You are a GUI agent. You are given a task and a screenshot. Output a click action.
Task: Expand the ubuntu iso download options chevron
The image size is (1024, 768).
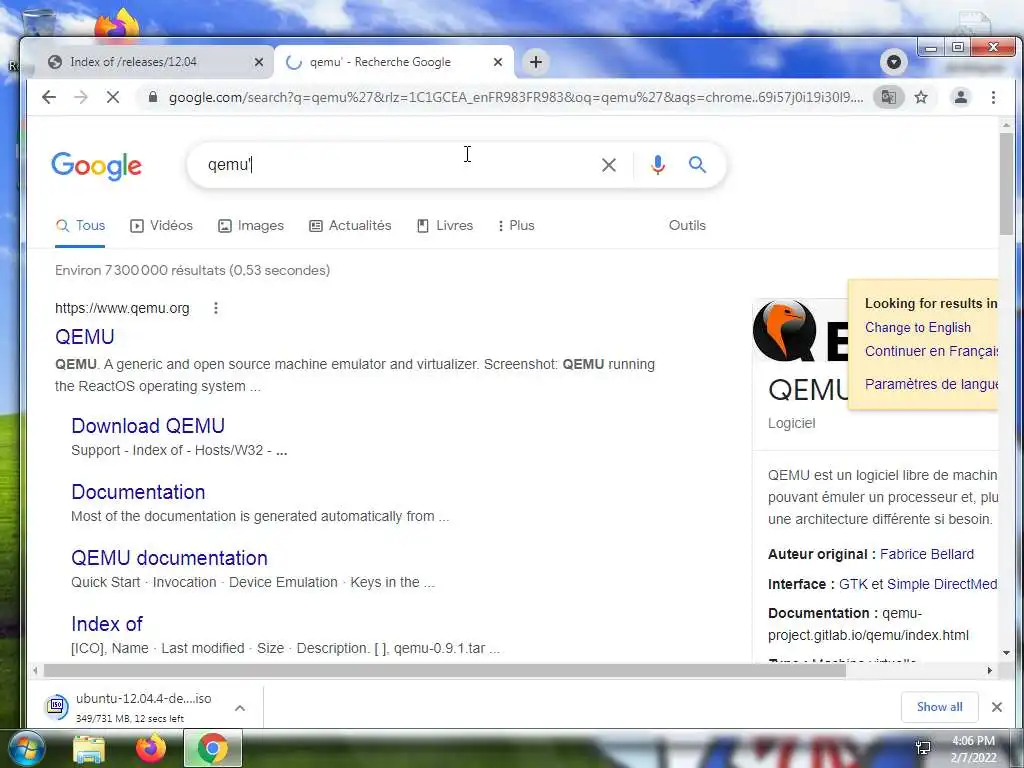[x=240, y=707]
